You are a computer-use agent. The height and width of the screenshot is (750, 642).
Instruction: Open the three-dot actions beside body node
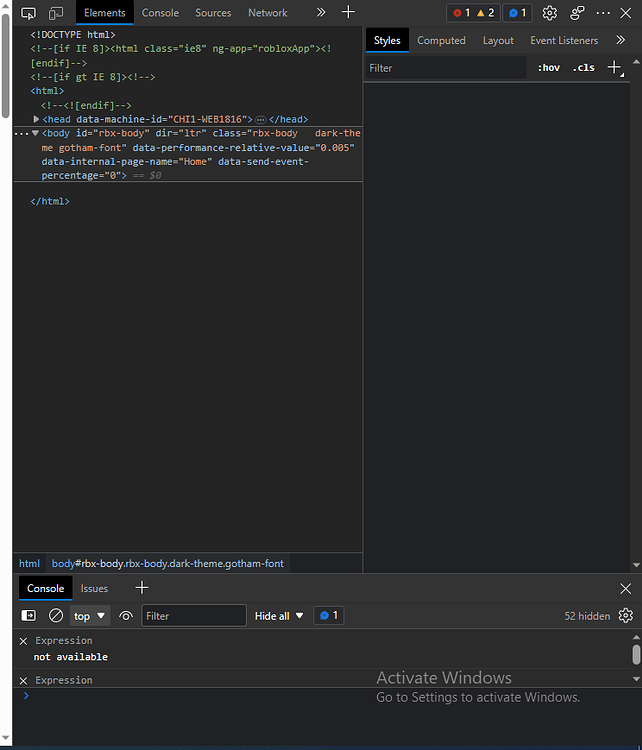22,134
